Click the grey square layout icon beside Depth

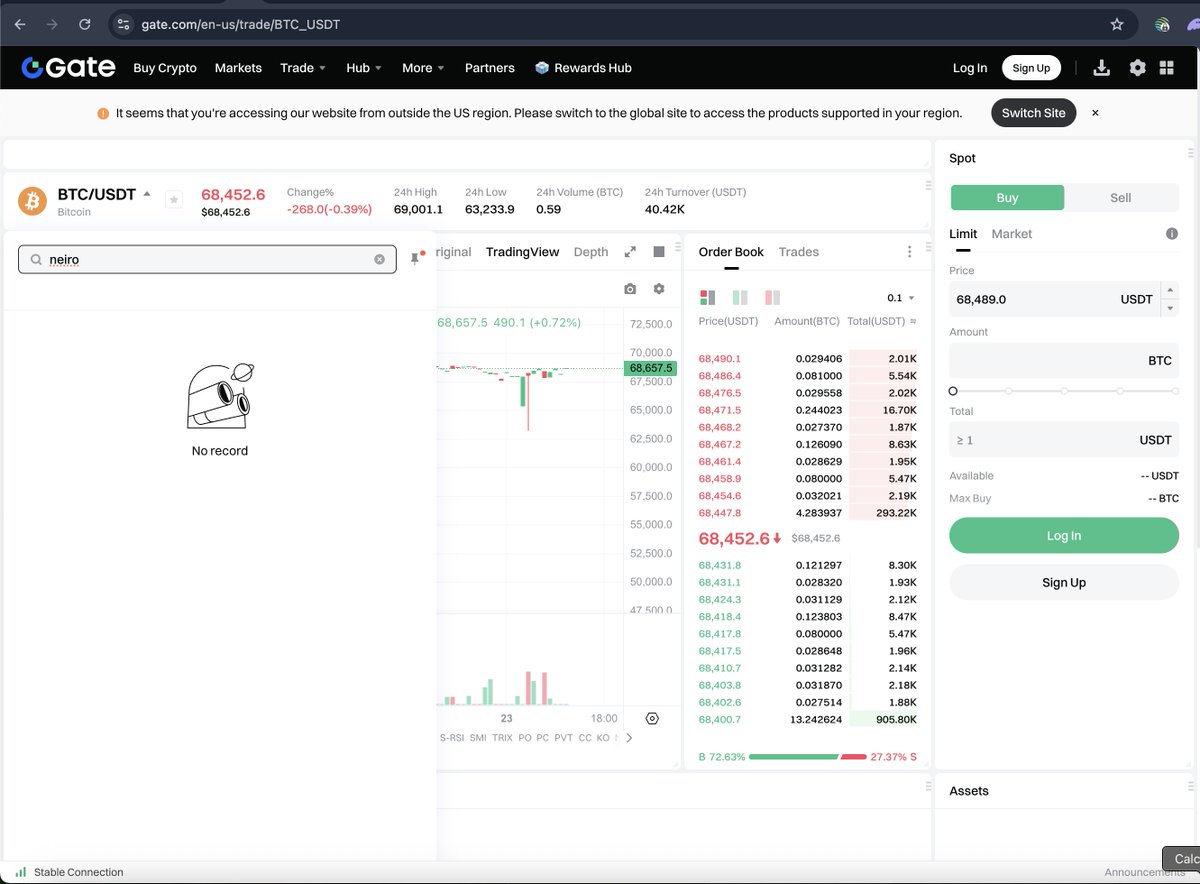[659, 252]
